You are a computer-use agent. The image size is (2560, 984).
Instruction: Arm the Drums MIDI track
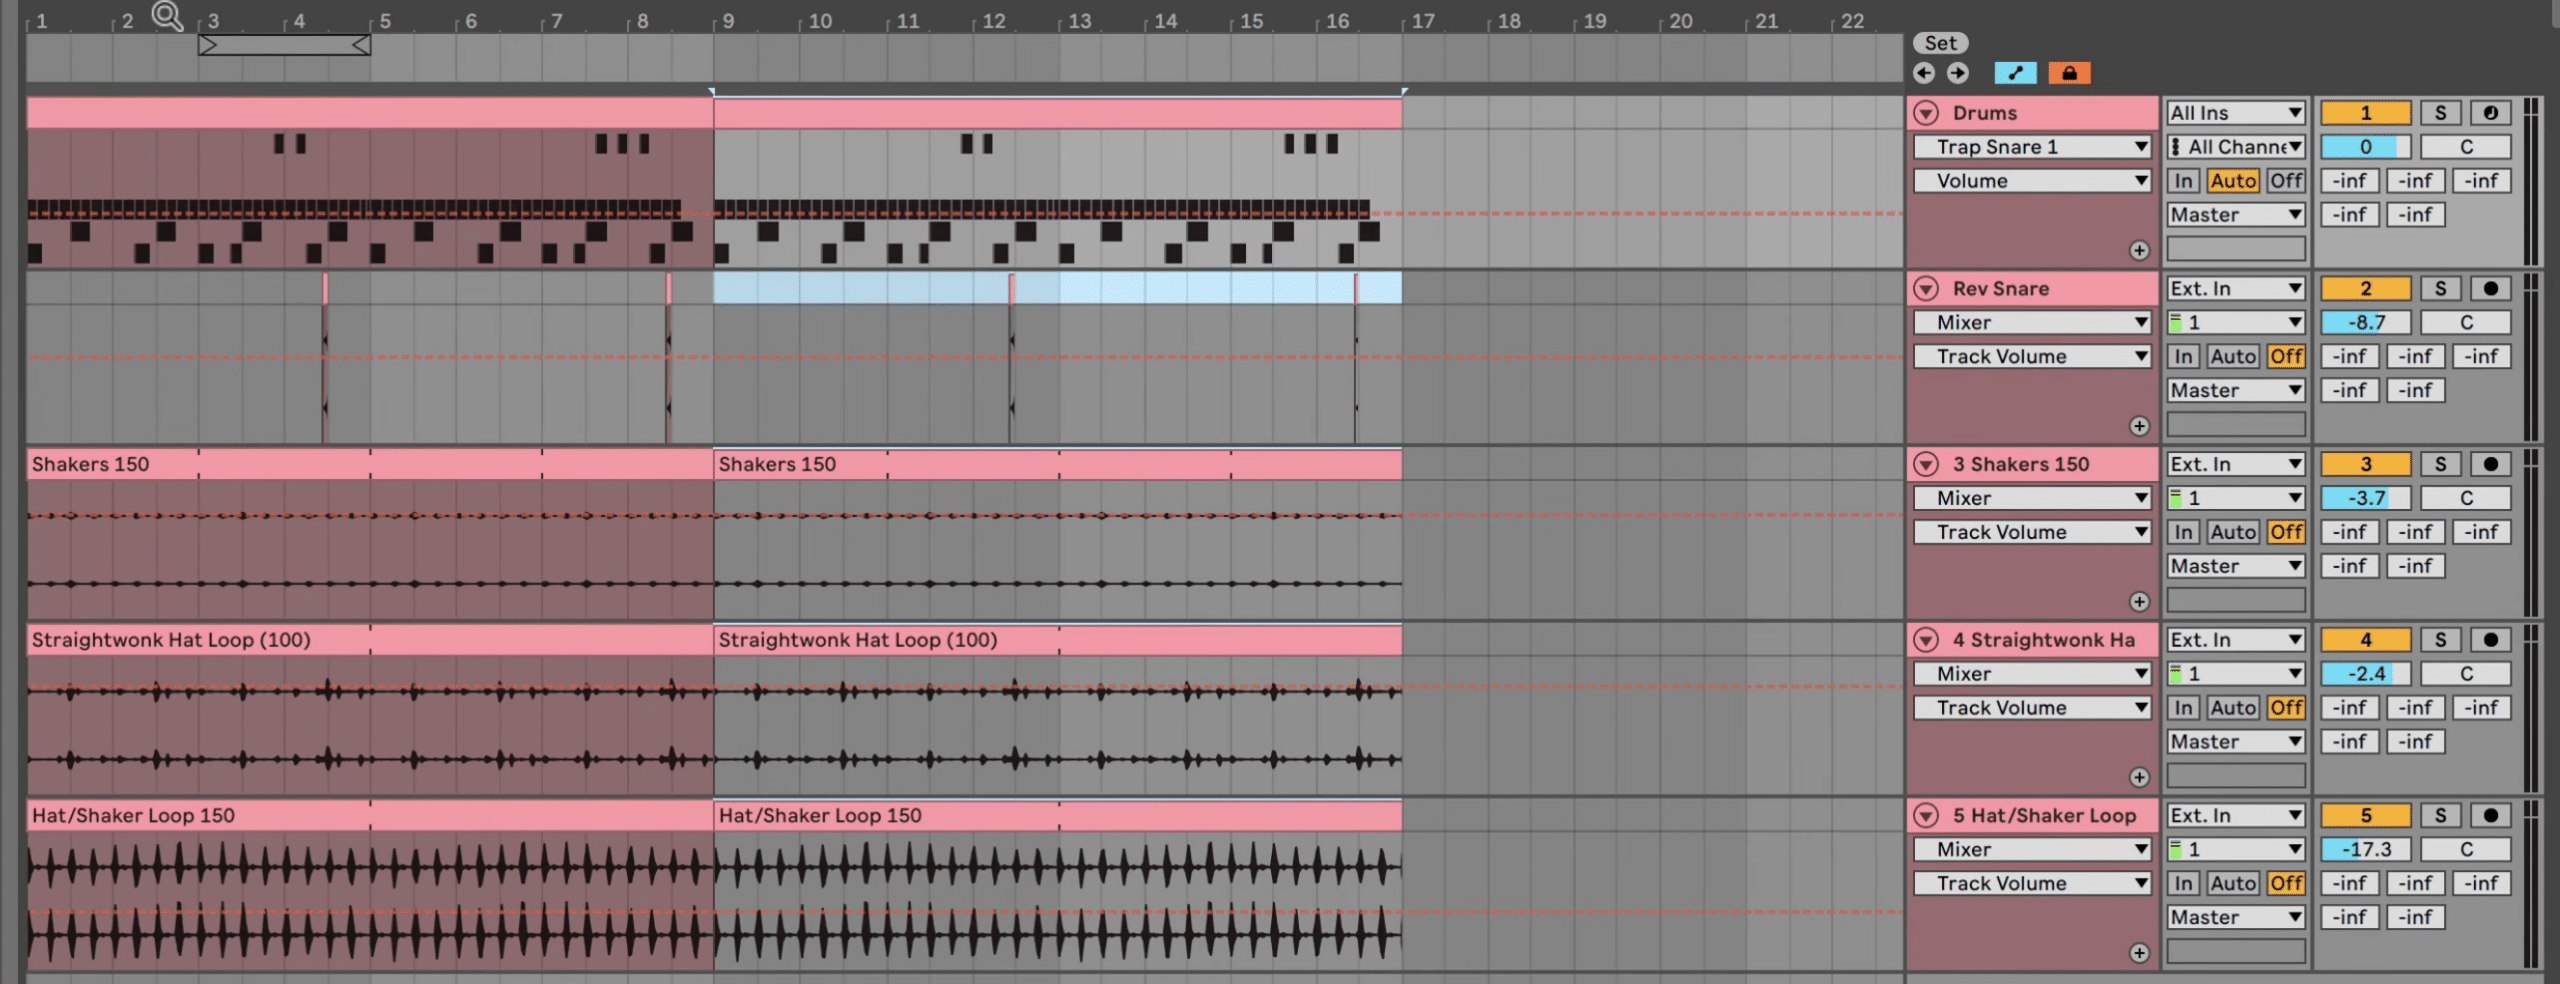click(2491, 113)
